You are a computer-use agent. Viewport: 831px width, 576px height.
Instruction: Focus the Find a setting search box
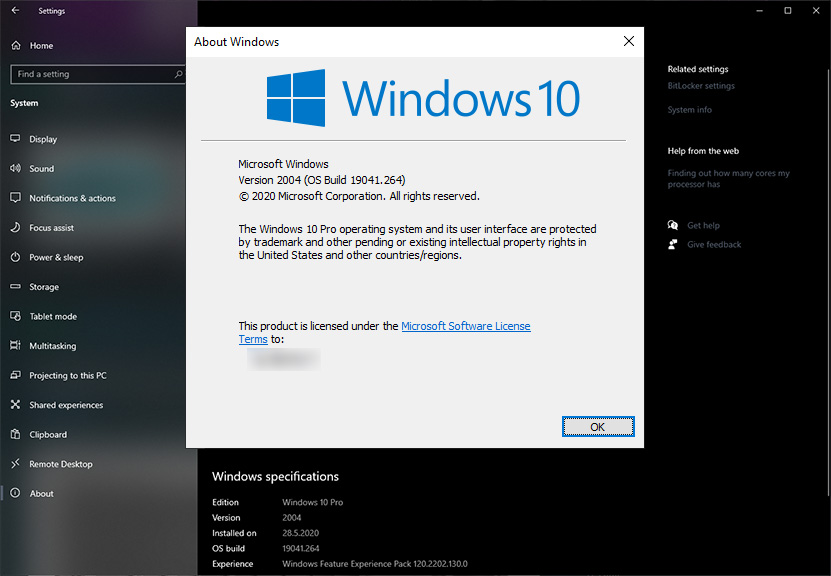pyautogui.click(x=98, y=74)
